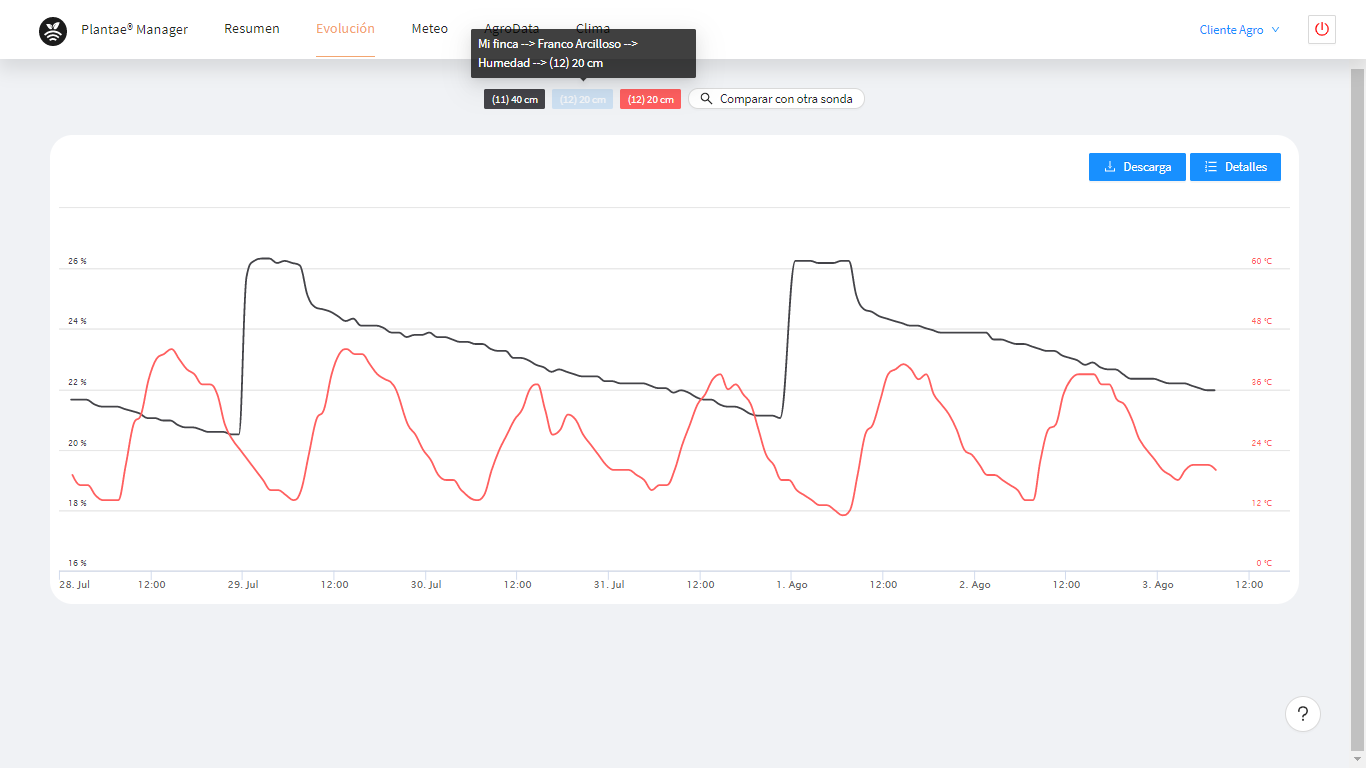
Task: Click the download arrow icon in Descarga
Action: click(x=1110, y=167)
